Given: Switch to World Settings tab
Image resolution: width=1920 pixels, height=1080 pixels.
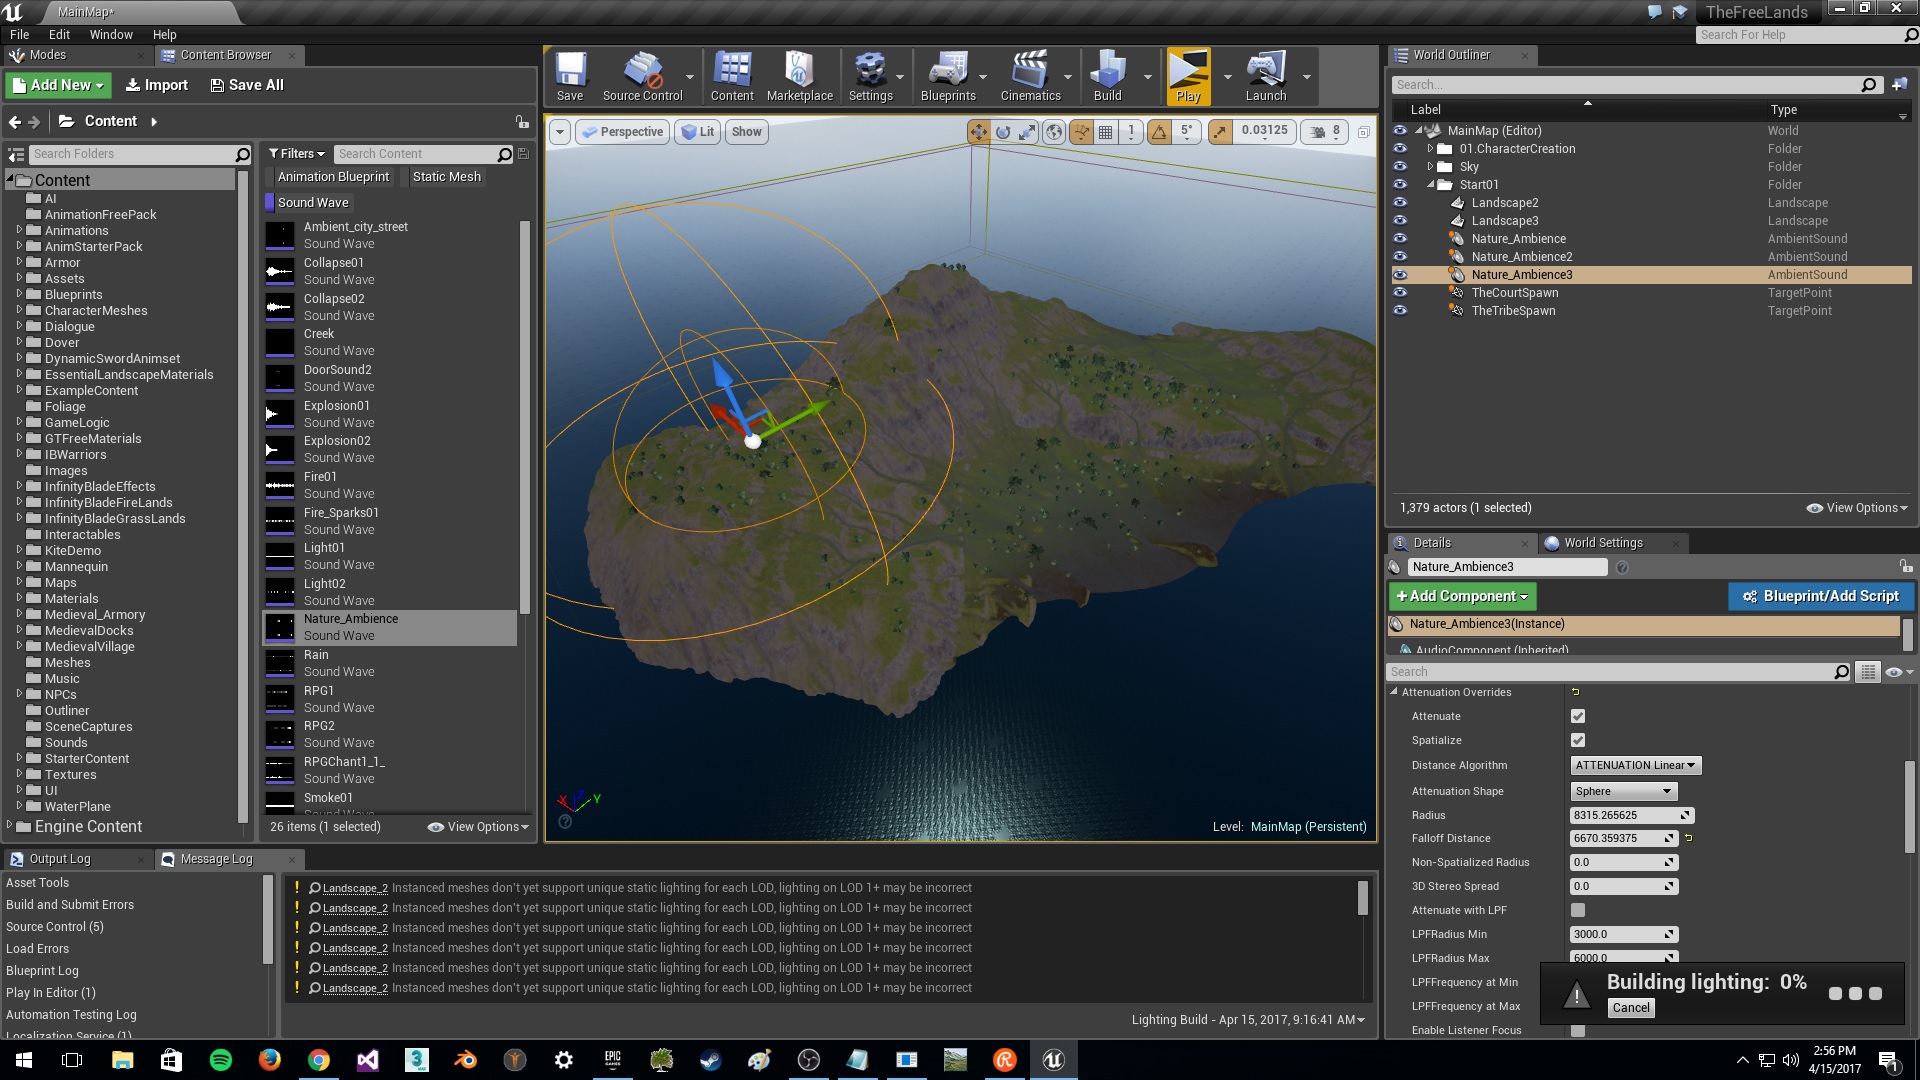Looking at the screenshot, I should [x=1603, y=543].
